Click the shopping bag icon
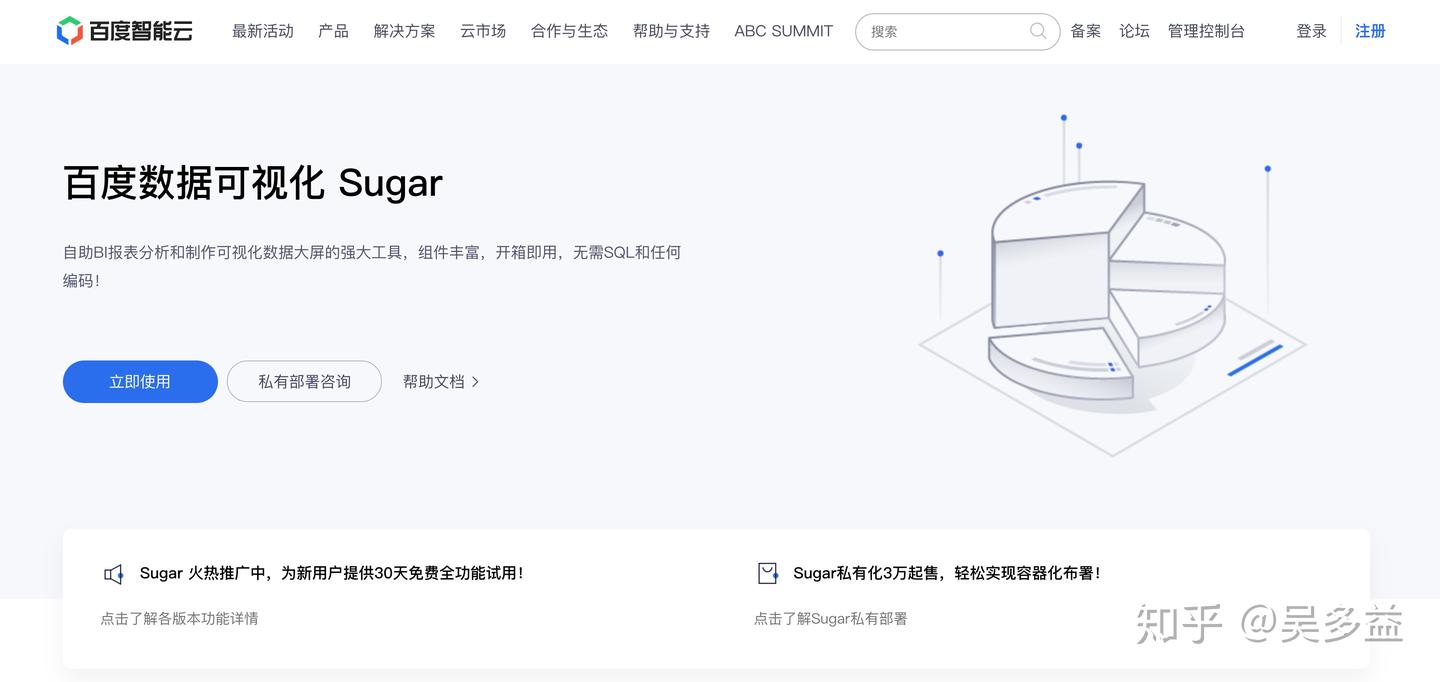Screen dimensions: 1440x682 click(x=768, y=573)
